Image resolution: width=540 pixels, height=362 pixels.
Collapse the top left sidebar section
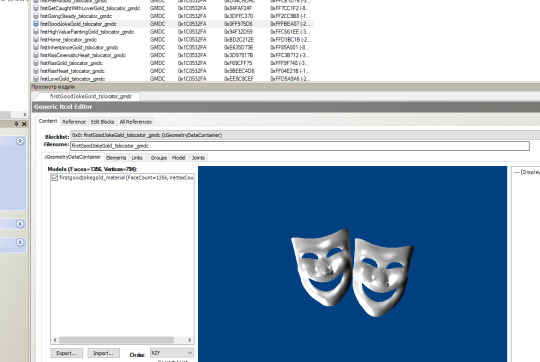20,141
